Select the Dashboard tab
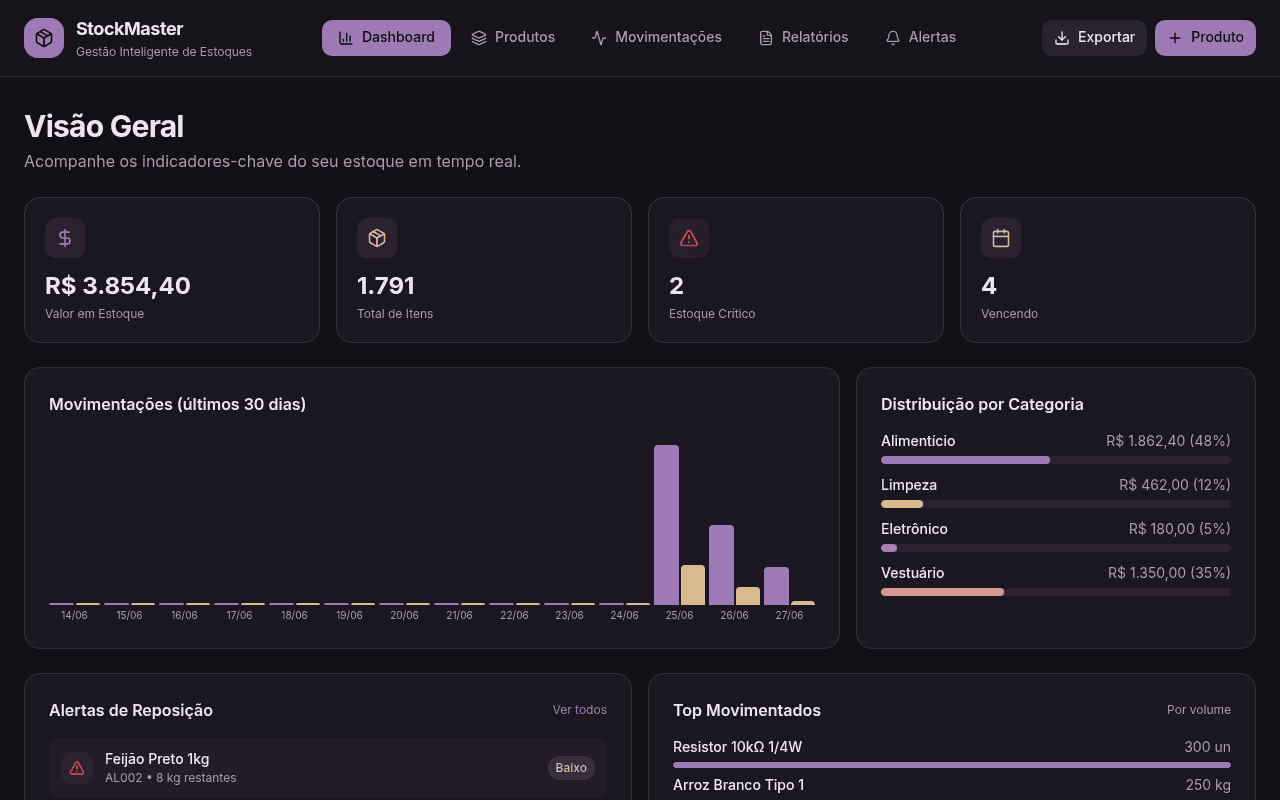This screenshot has width=1280, height=800. point(386,38)
